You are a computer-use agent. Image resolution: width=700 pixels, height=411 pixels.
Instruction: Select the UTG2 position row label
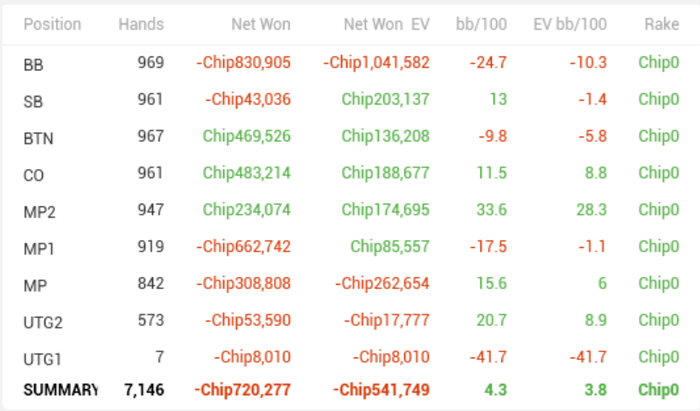(44, 321)
